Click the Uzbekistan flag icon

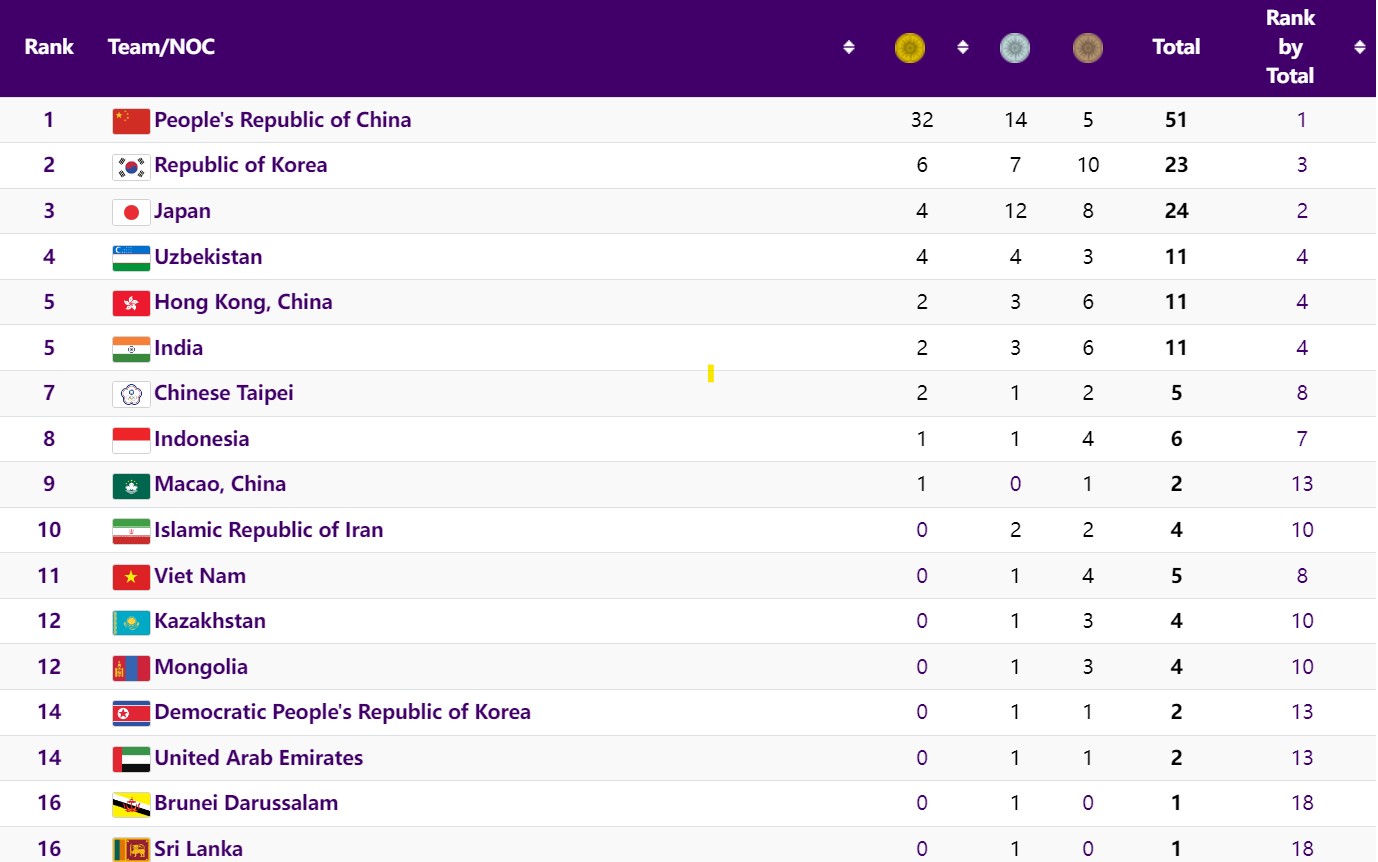click(131, 258)
